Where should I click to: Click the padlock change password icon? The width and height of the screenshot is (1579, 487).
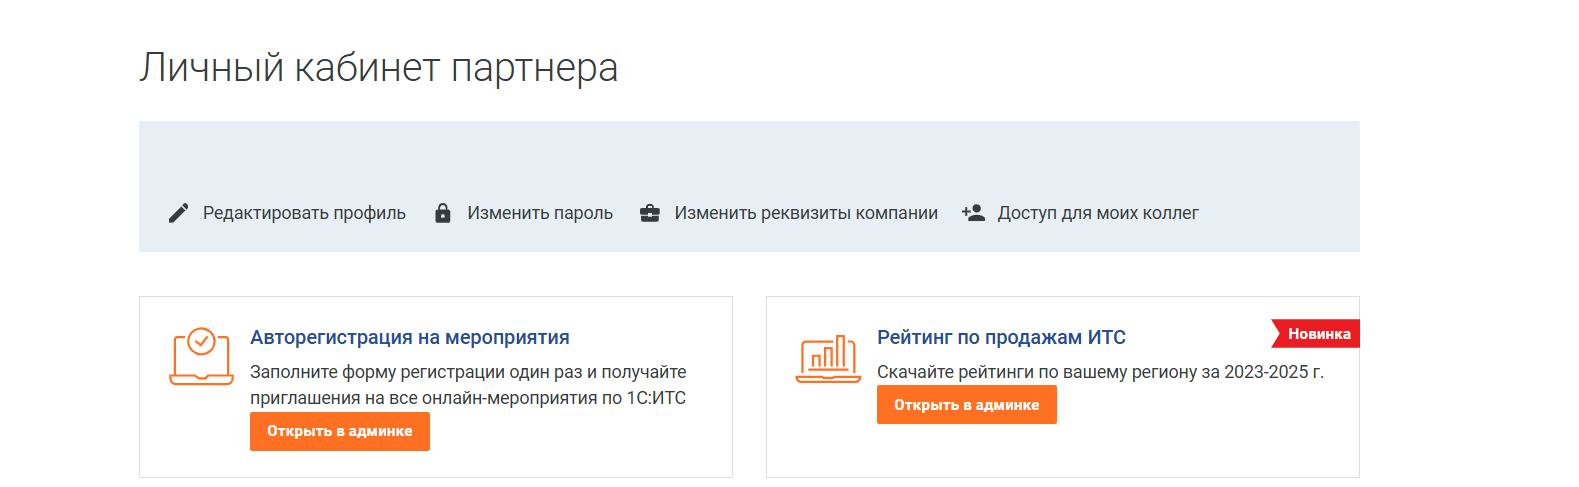(x=442, y=213)
